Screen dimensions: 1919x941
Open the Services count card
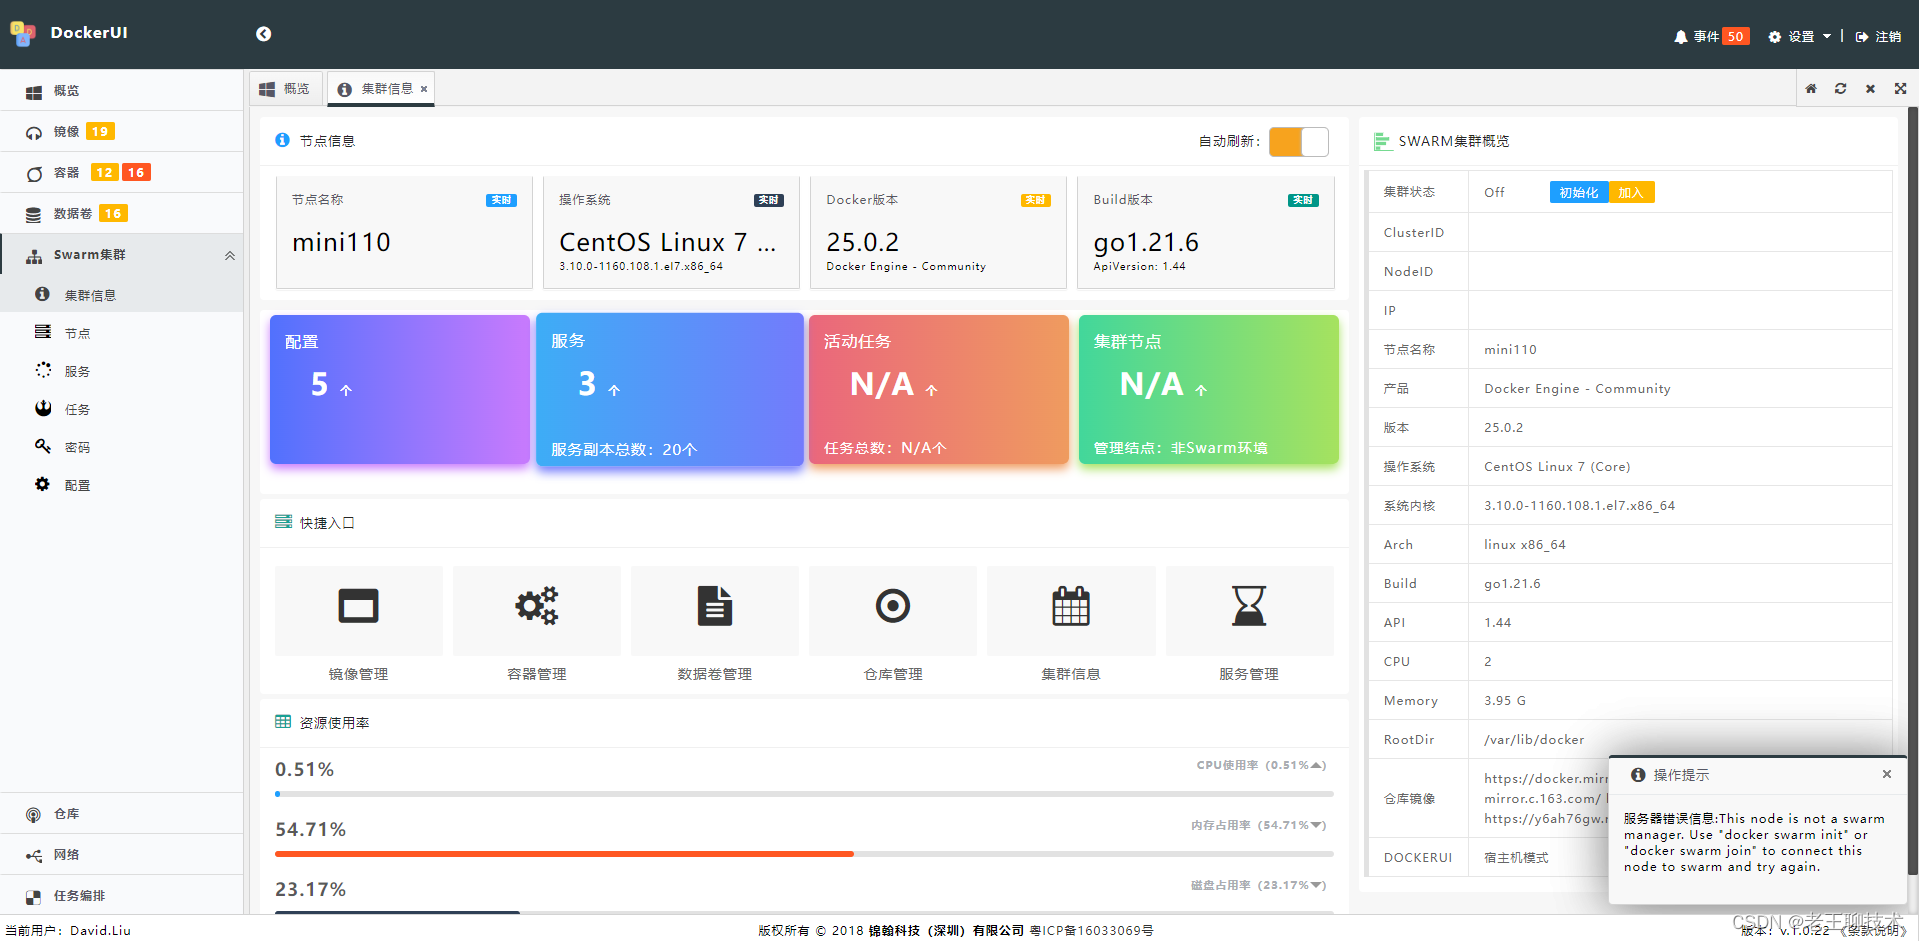(670, 390)
